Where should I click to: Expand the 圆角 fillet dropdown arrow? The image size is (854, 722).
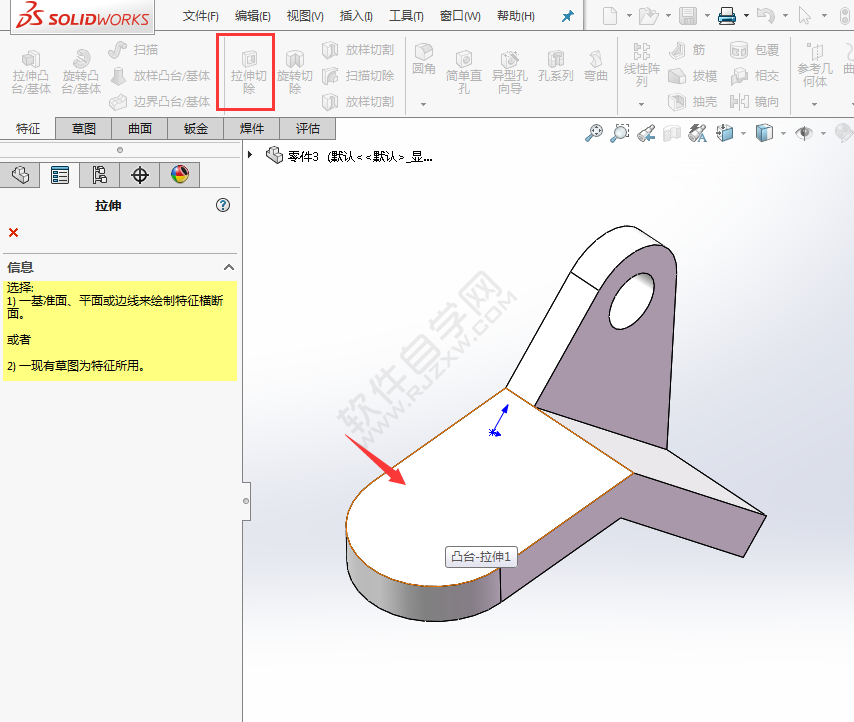coord(423,104)
